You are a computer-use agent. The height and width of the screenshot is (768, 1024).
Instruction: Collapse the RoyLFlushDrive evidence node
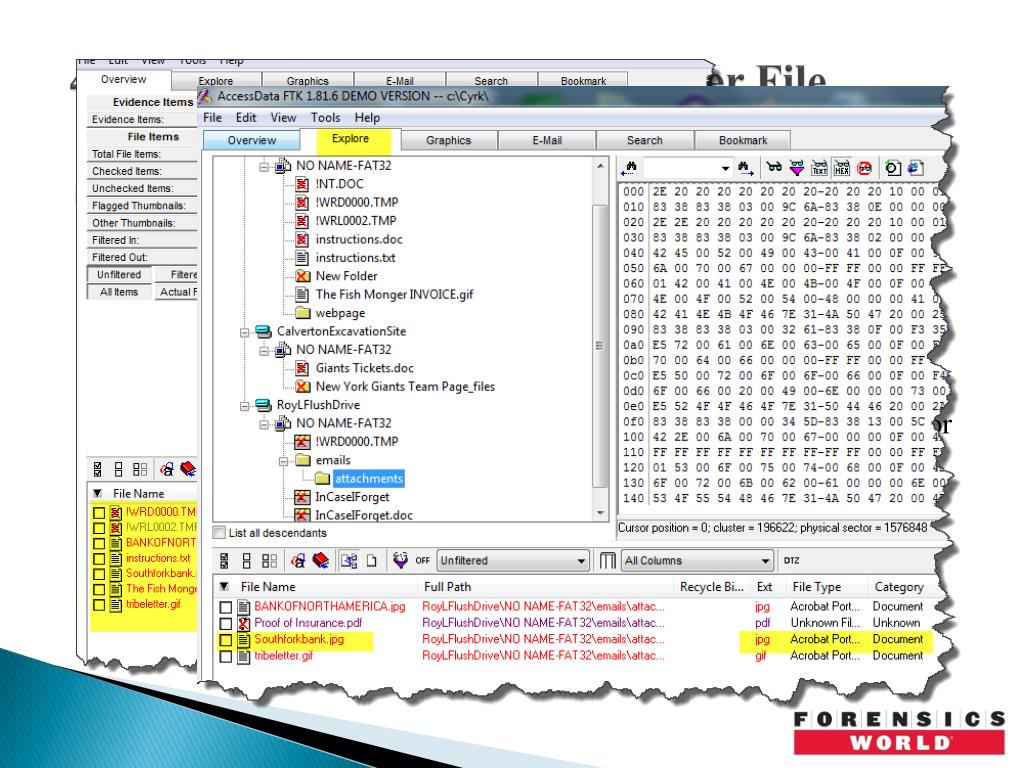244,406
